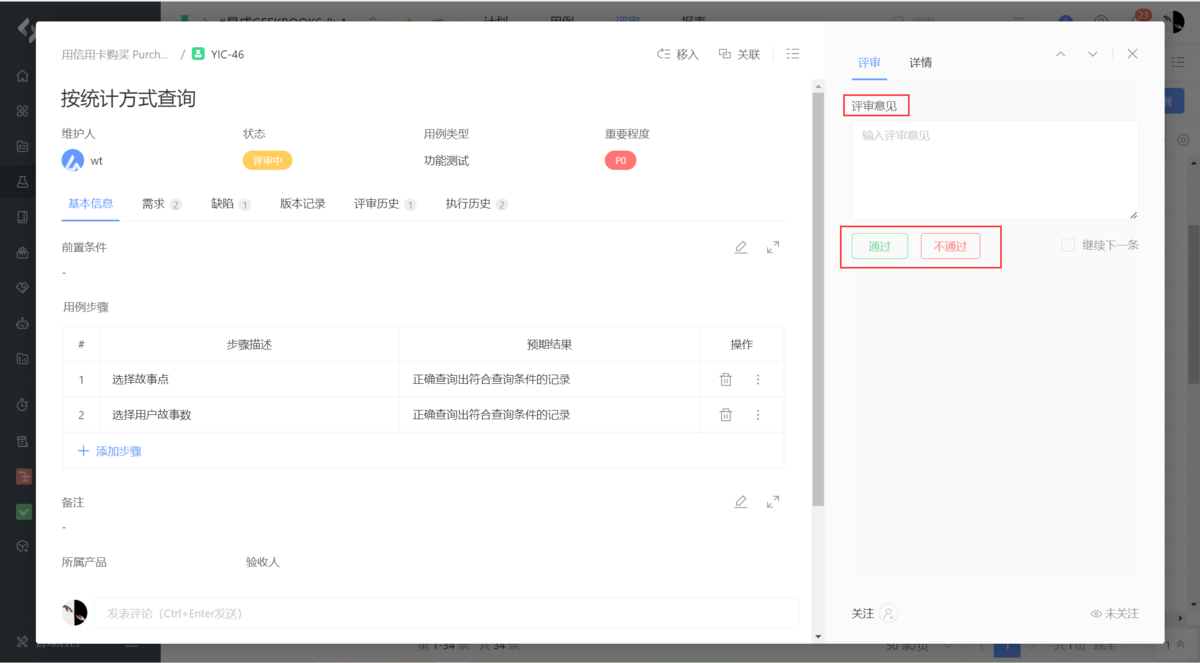Expand the 前置条件 section to fullscreen
This screenshot has width=1200, height=663.
(773, 247)
